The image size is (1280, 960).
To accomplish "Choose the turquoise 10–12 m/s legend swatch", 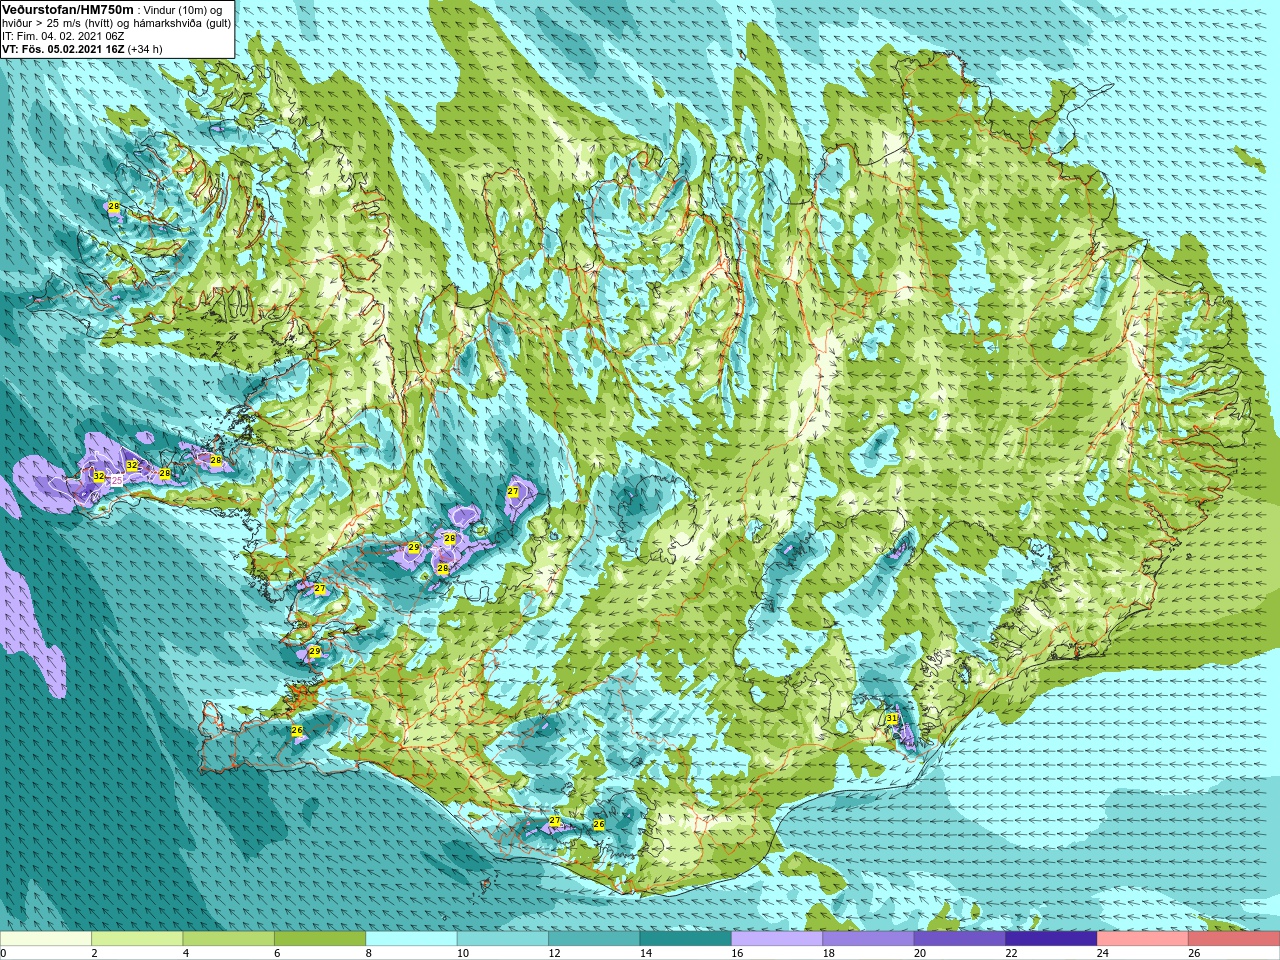I will (503, 939).
